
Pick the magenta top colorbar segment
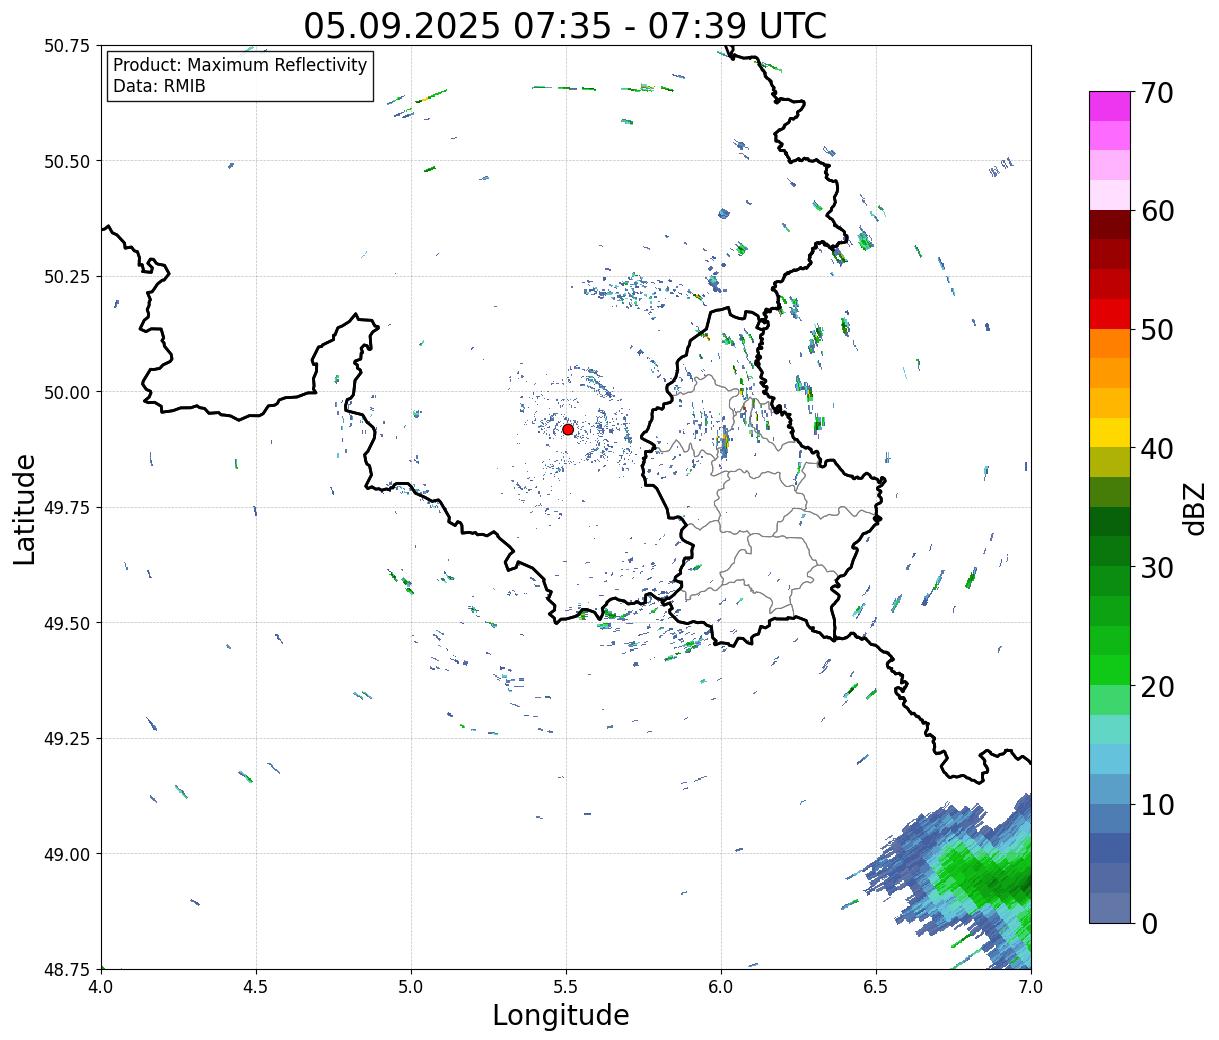click(x=1110, y=106)
